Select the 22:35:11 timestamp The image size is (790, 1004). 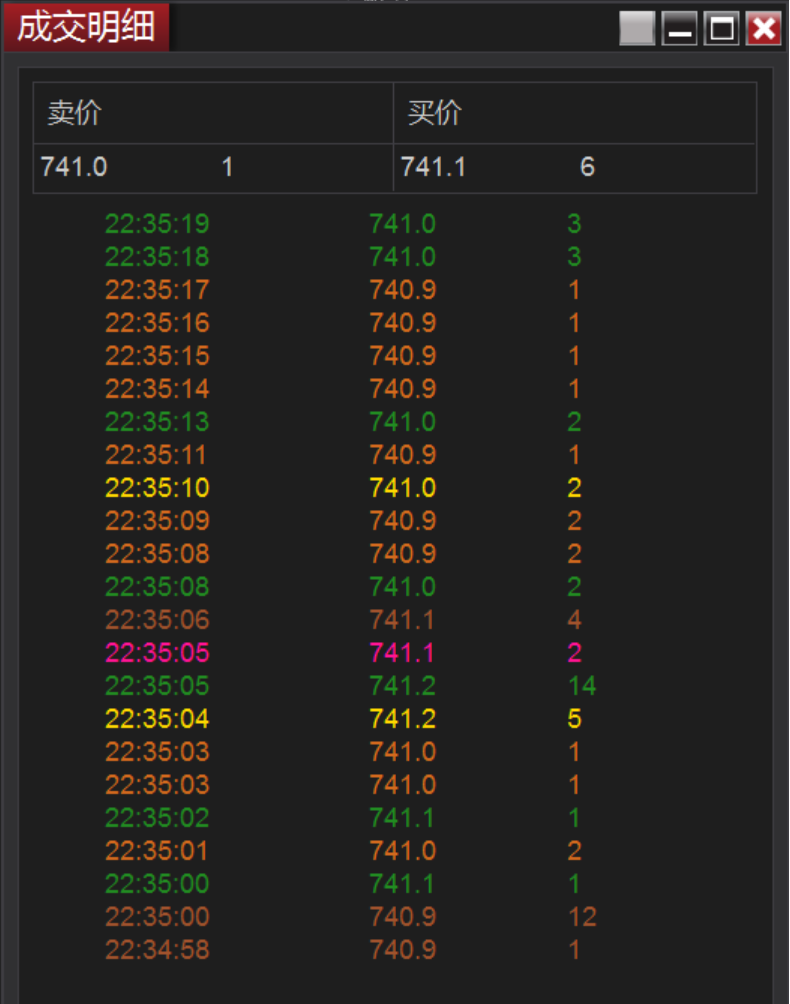pos(157,455)
